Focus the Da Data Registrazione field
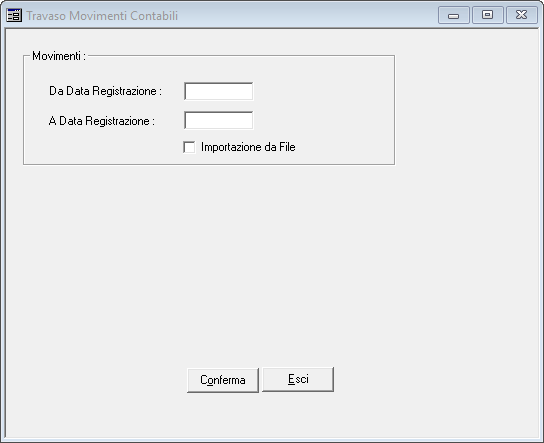The height and width of the screenshot is (443, 544). pos(219,91)
